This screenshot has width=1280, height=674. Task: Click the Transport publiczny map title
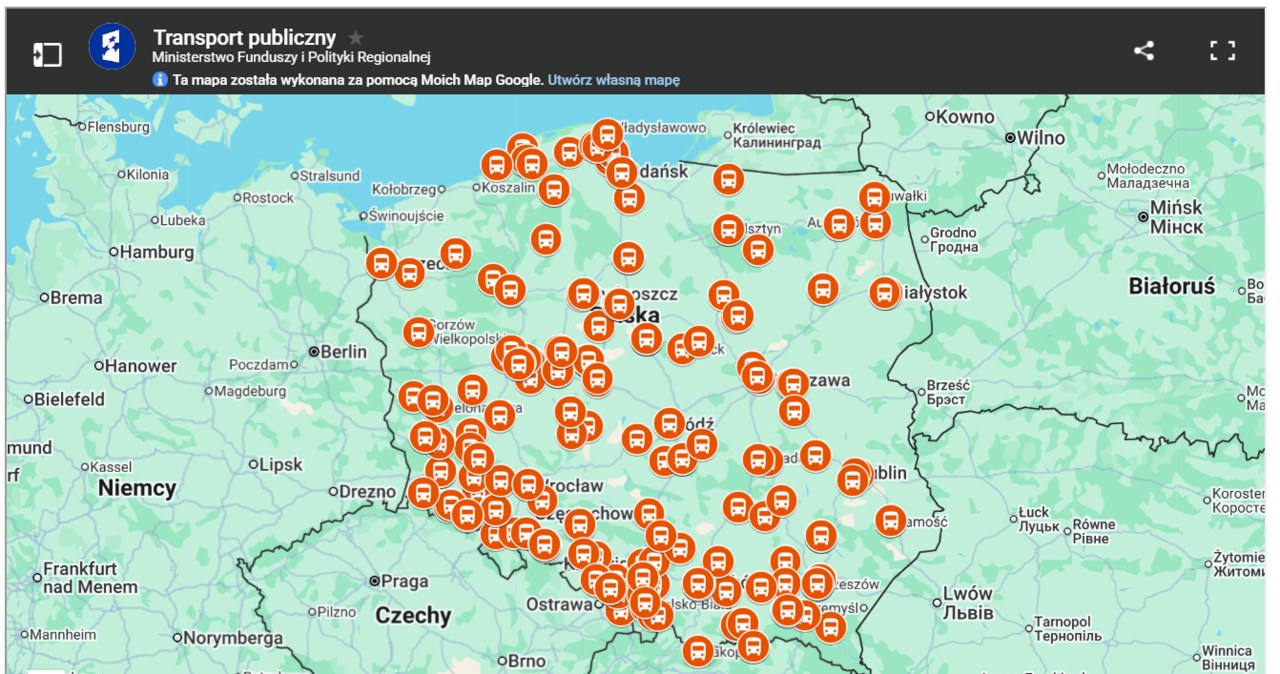click(244, 38)
